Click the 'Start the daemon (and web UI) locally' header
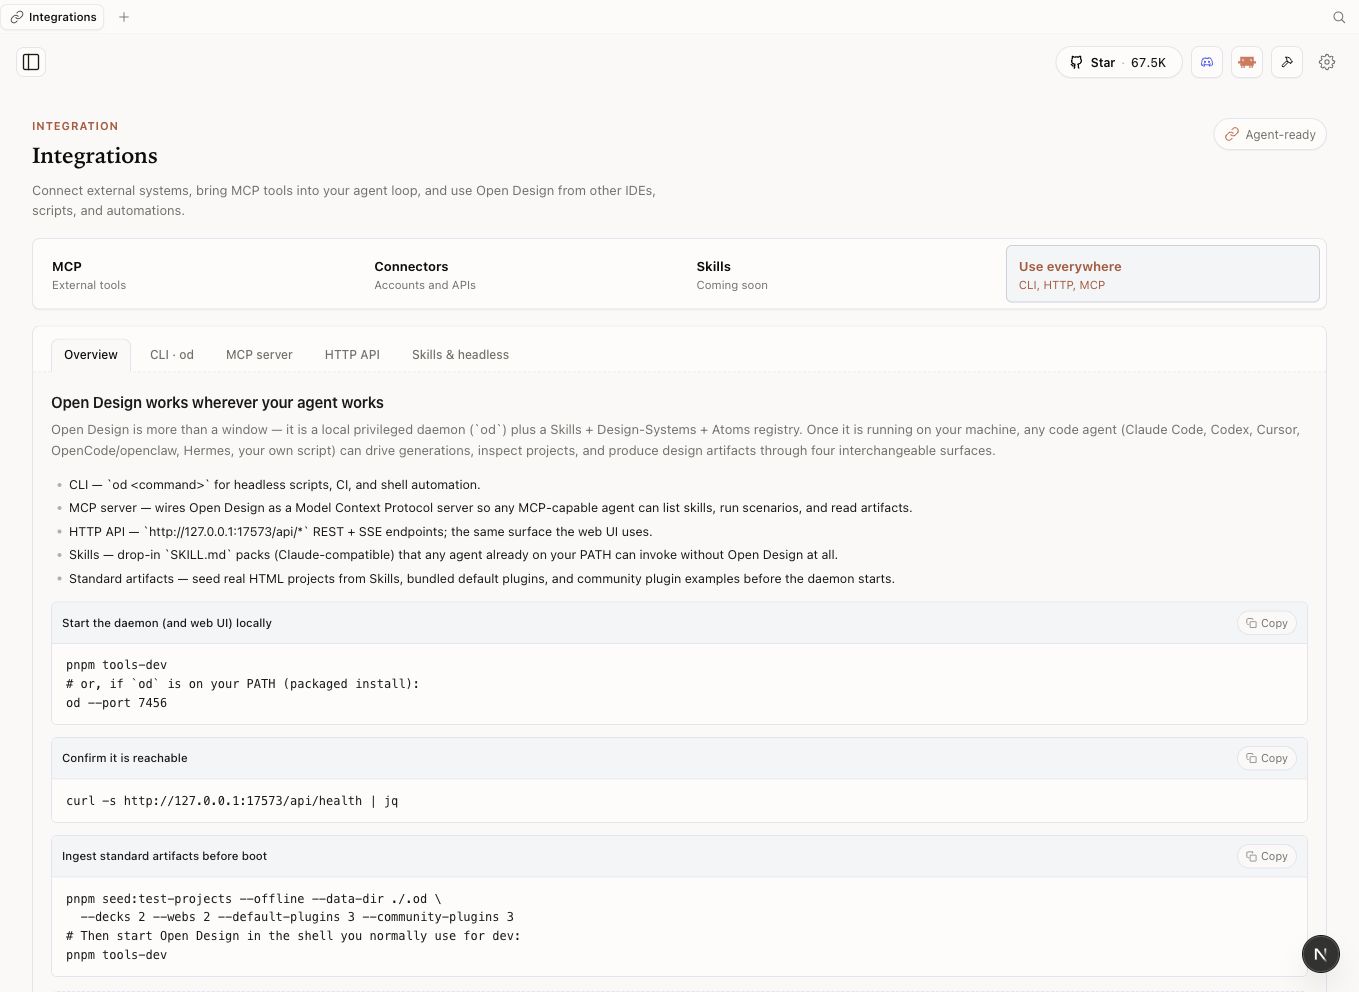The image size is (1359, 992). tap(167, 623)
